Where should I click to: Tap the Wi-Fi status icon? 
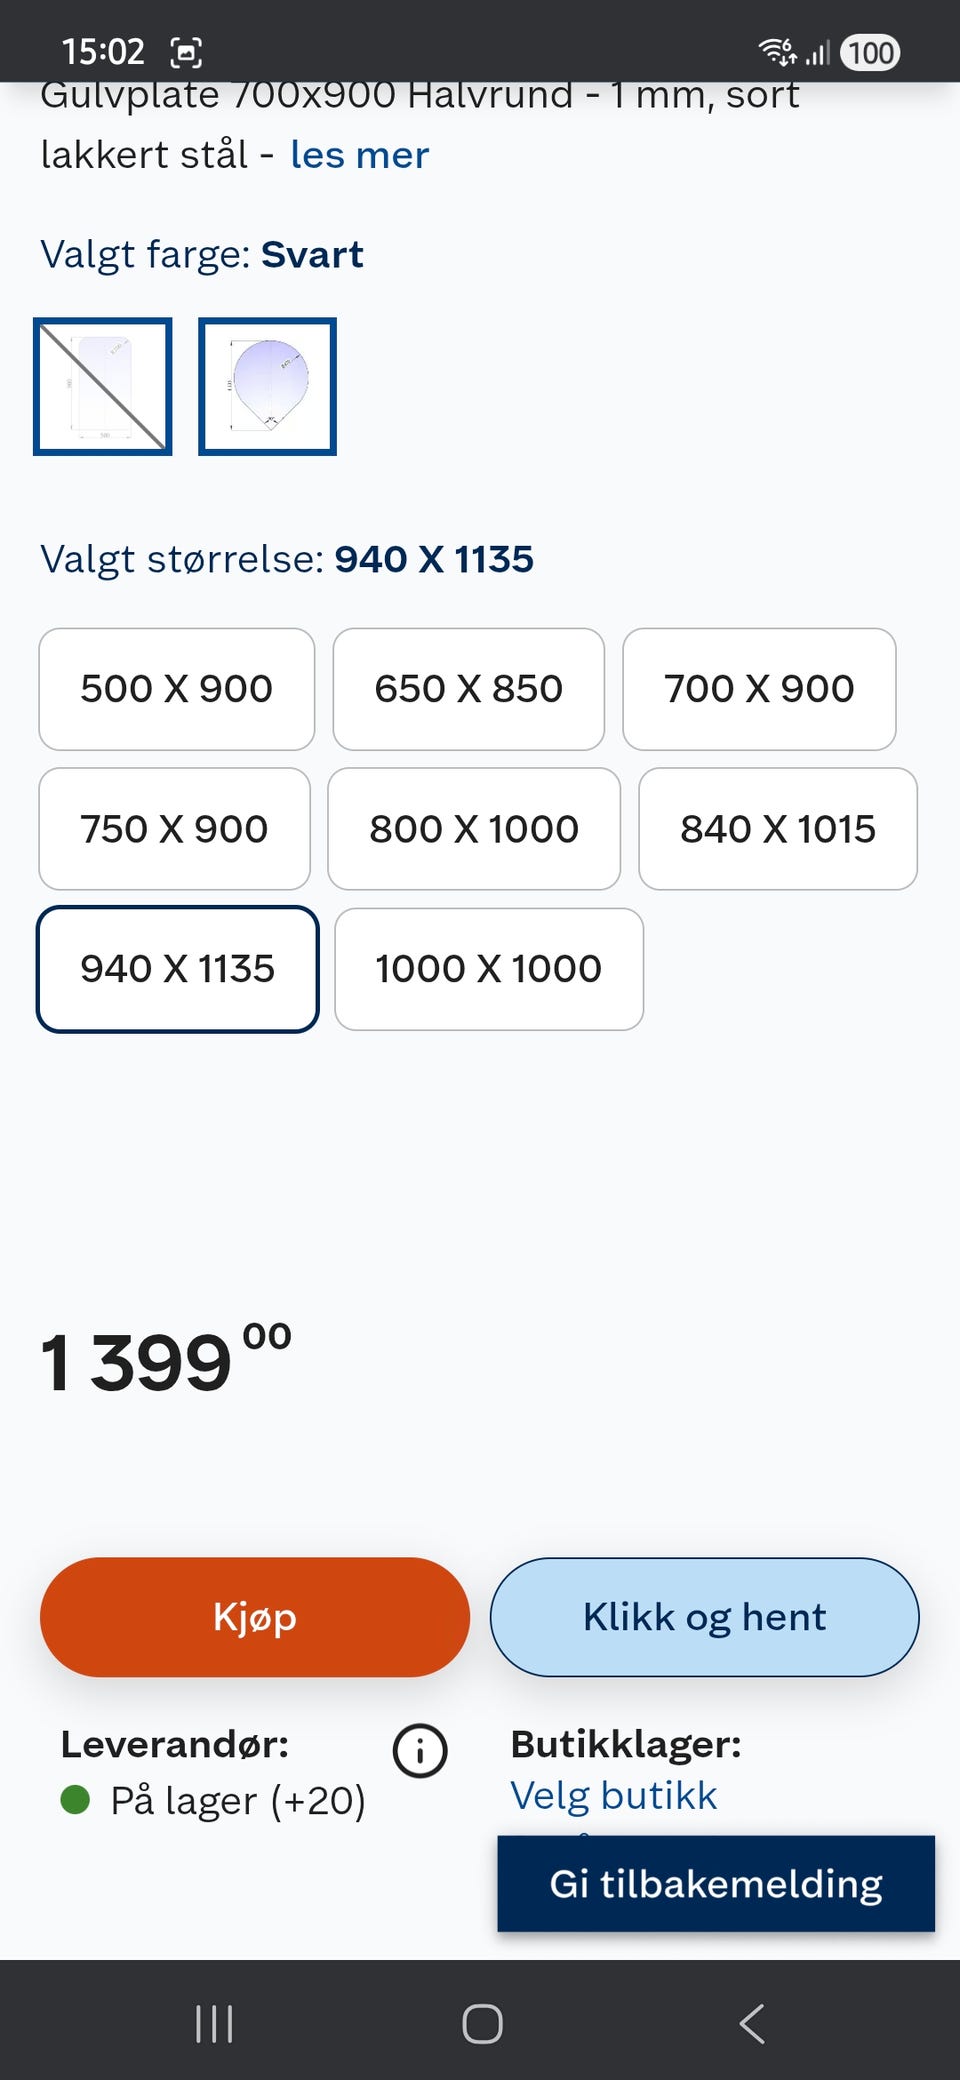[x=777, y=51]
